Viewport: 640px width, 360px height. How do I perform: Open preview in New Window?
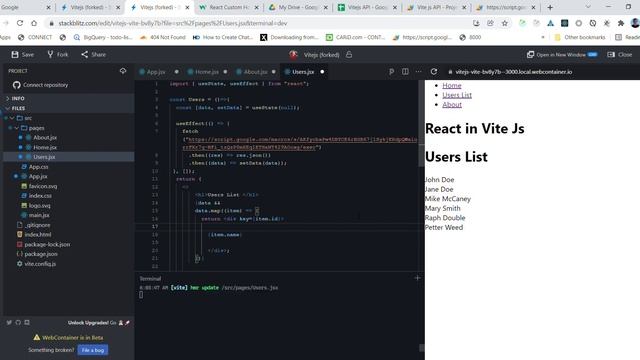[562, 54]
